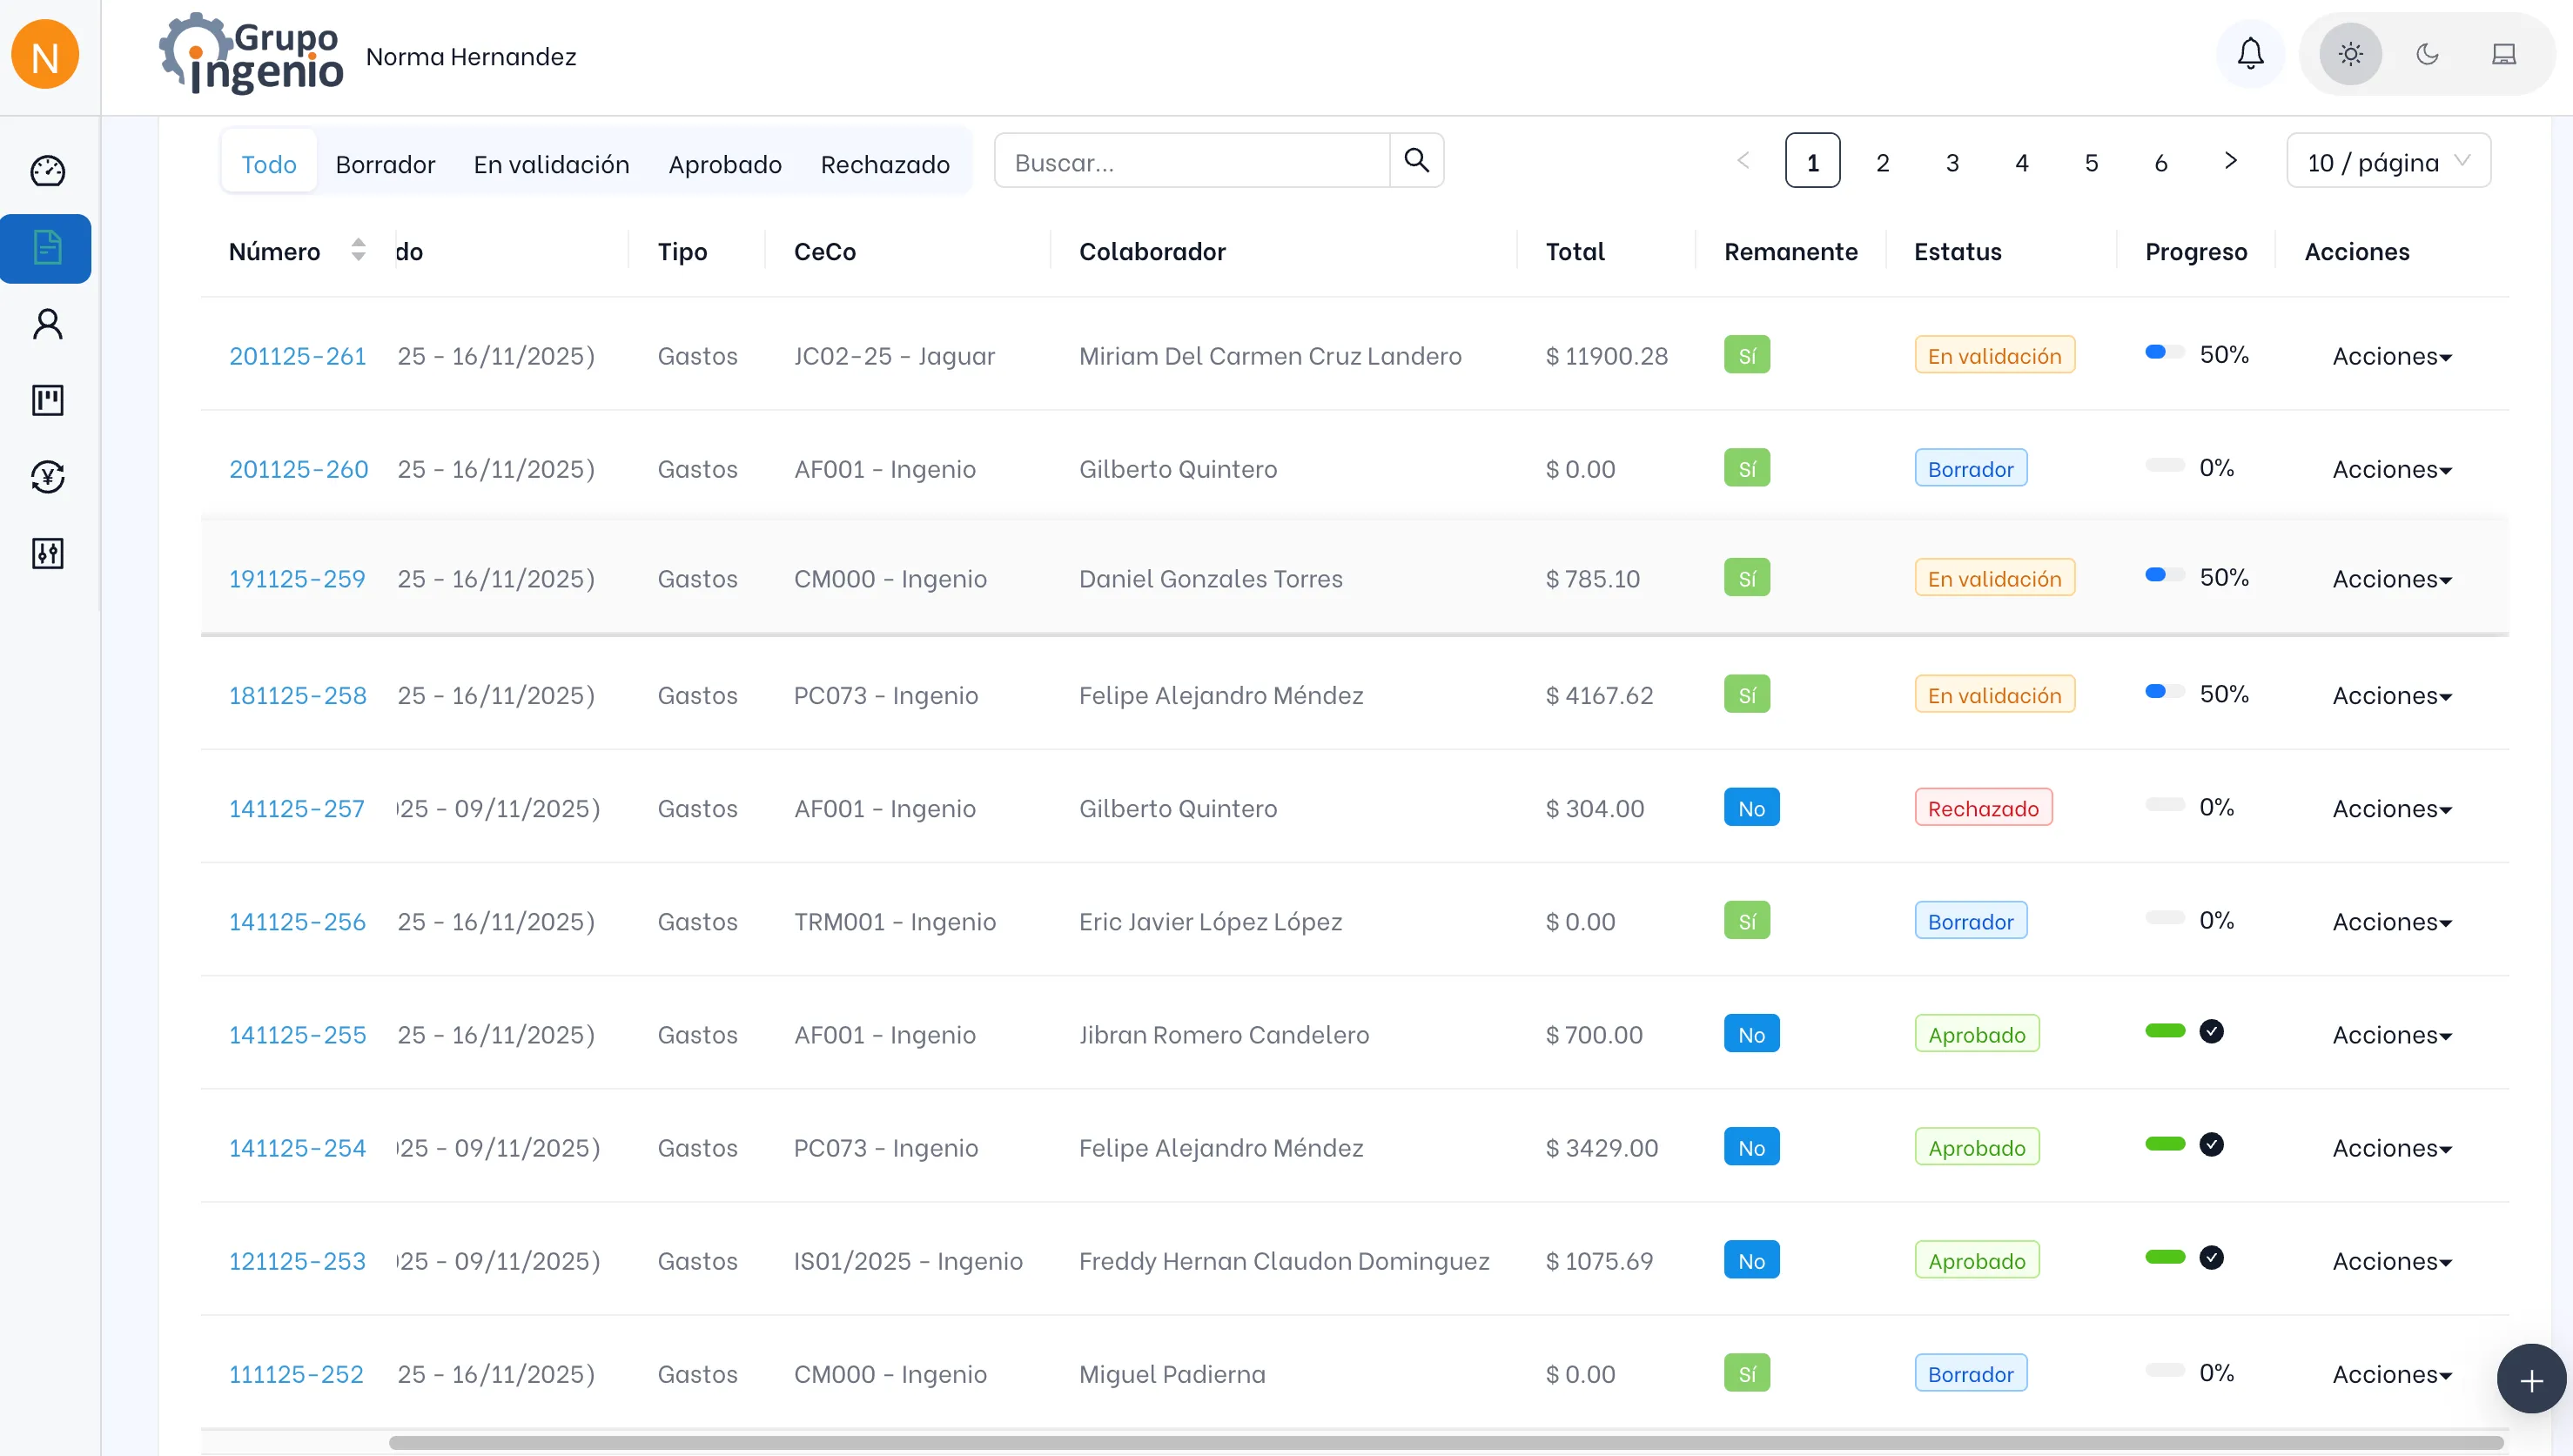Screen dimensions: 2573x1456
Task: Select system theme laptop toggle
Action: tap(2503, 54)
